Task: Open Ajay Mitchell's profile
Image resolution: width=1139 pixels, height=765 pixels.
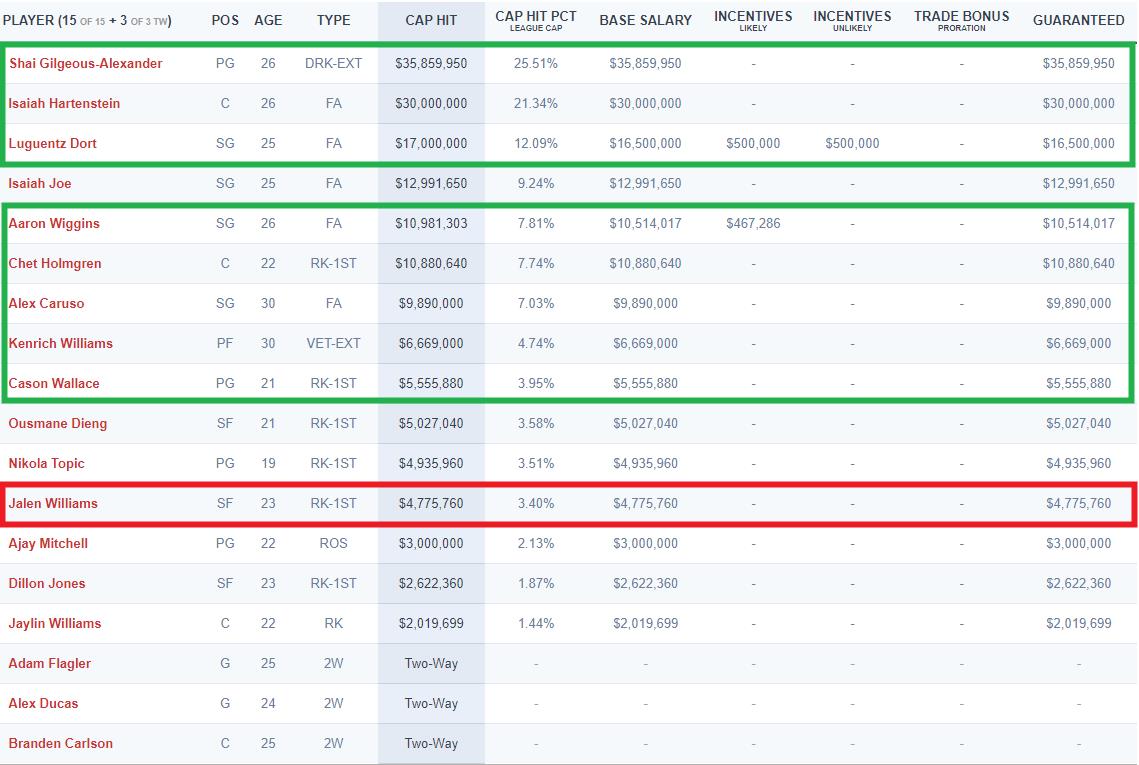Action: 48,543
